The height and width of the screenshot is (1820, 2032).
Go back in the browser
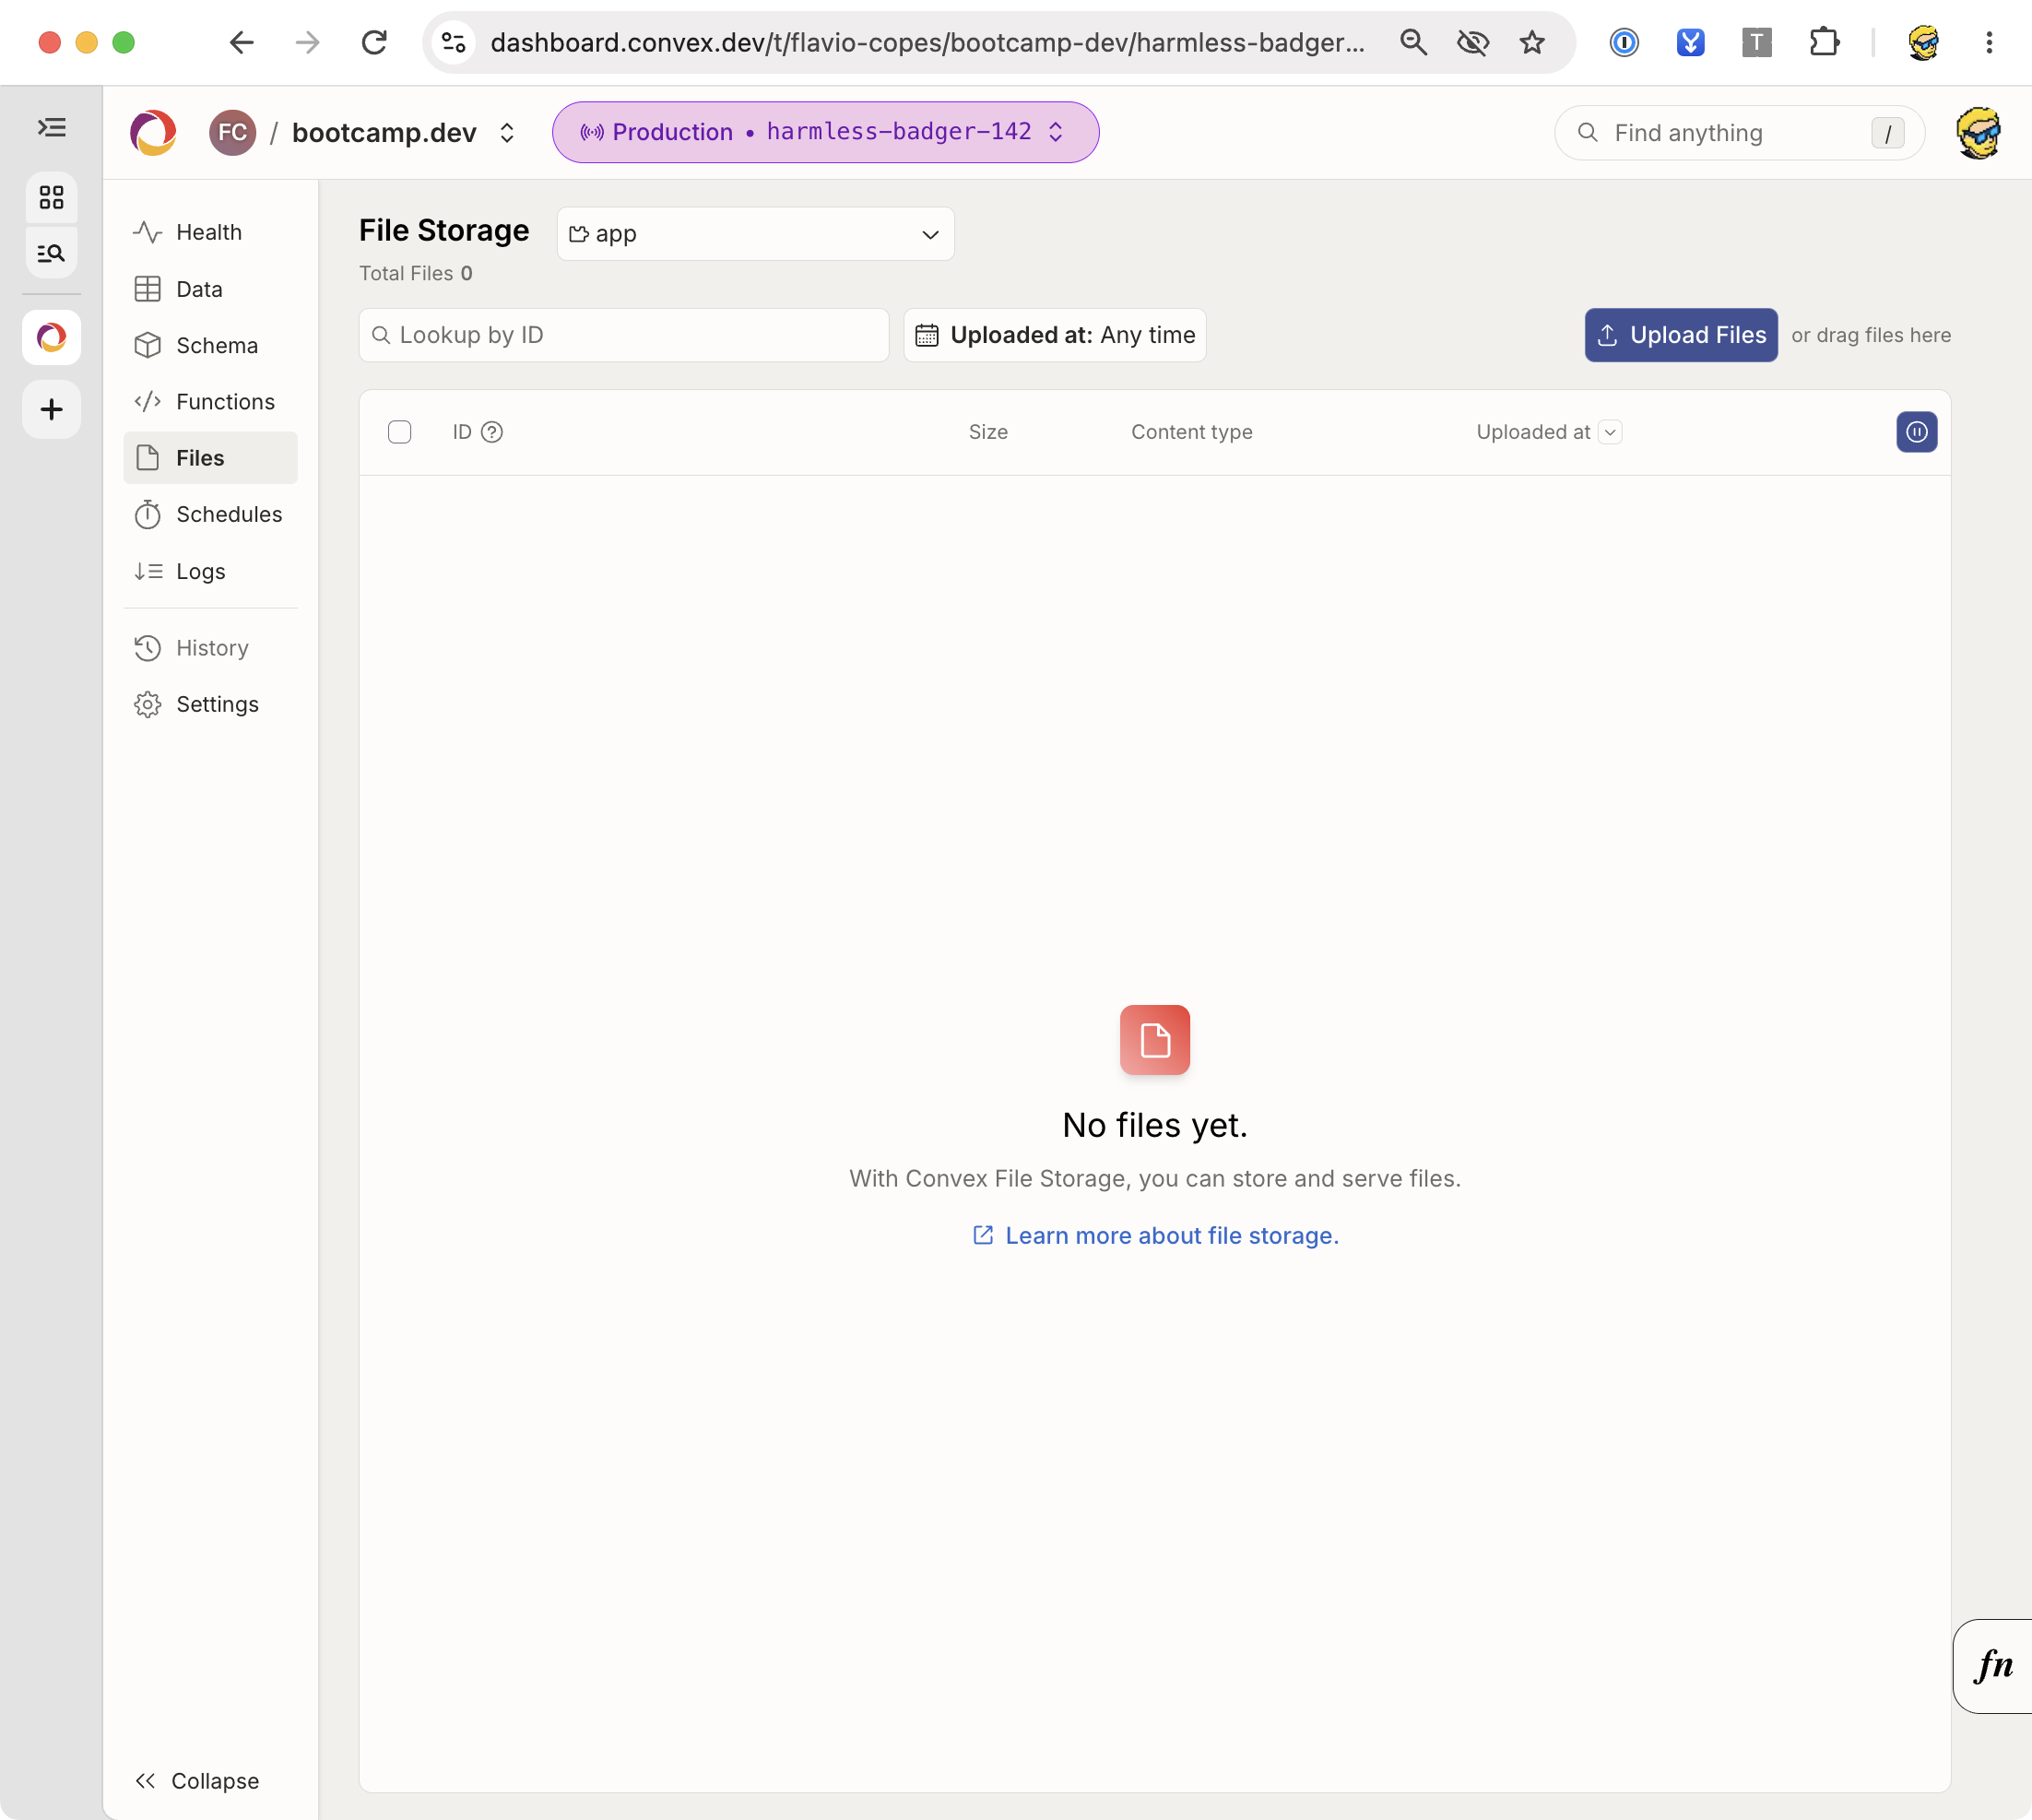click(x=241, y=42)
